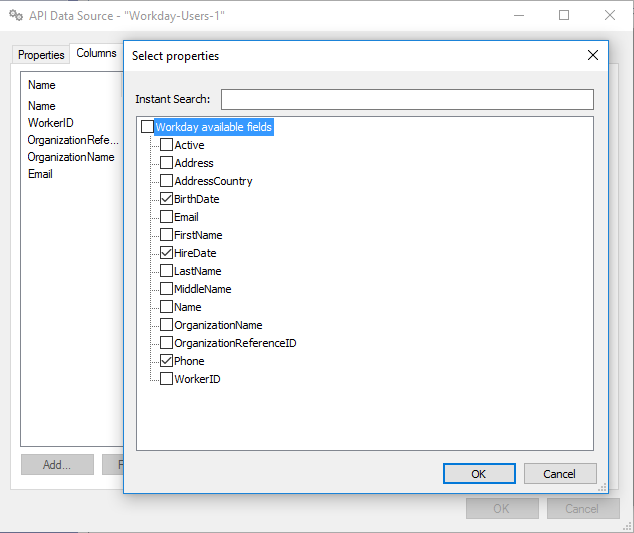Image resolution: width=634 pixels, height=533 pixels.
Task: Select the Phone tree label
Action: point(189,361)
